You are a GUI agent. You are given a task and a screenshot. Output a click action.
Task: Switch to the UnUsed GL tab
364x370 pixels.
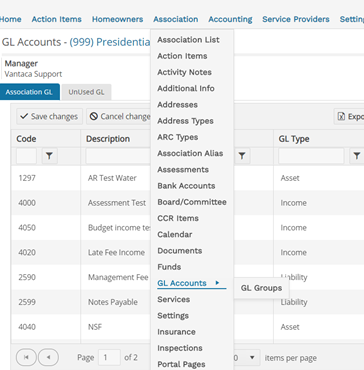(x=86, y=92)
